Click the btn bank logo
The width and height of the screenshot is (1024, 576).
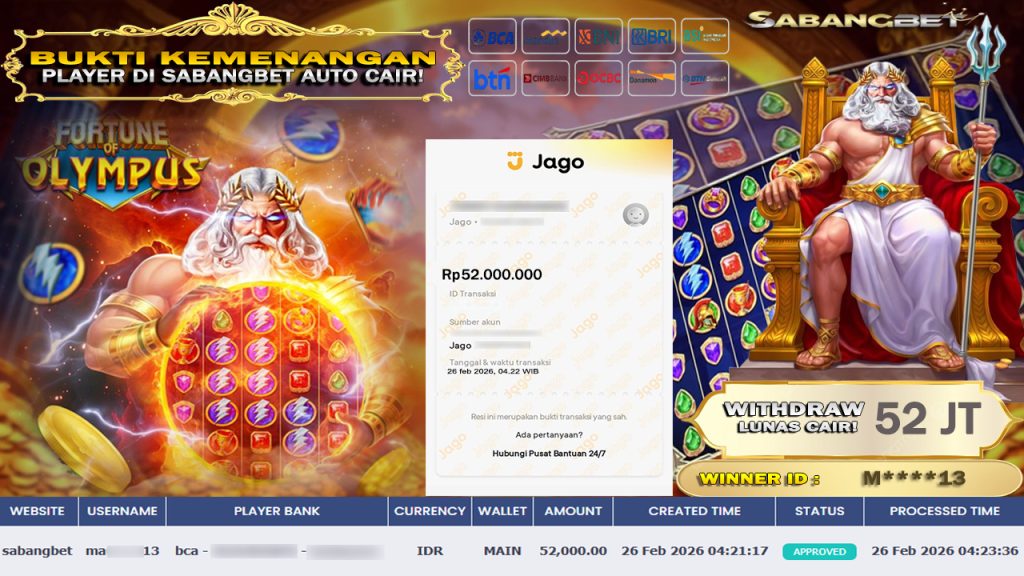click(492, 78)
